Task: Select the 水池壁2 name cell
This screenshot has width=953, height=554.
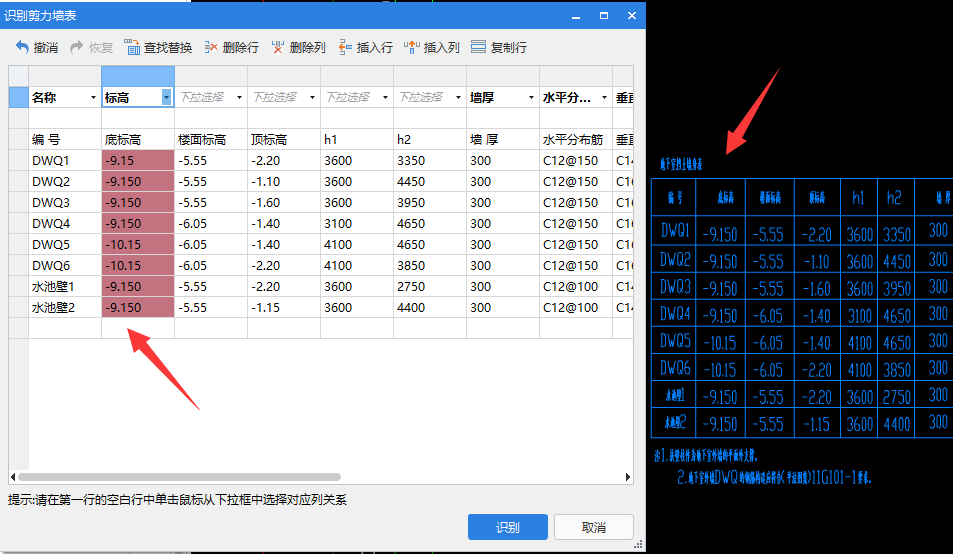Action: tap(65, 307)
